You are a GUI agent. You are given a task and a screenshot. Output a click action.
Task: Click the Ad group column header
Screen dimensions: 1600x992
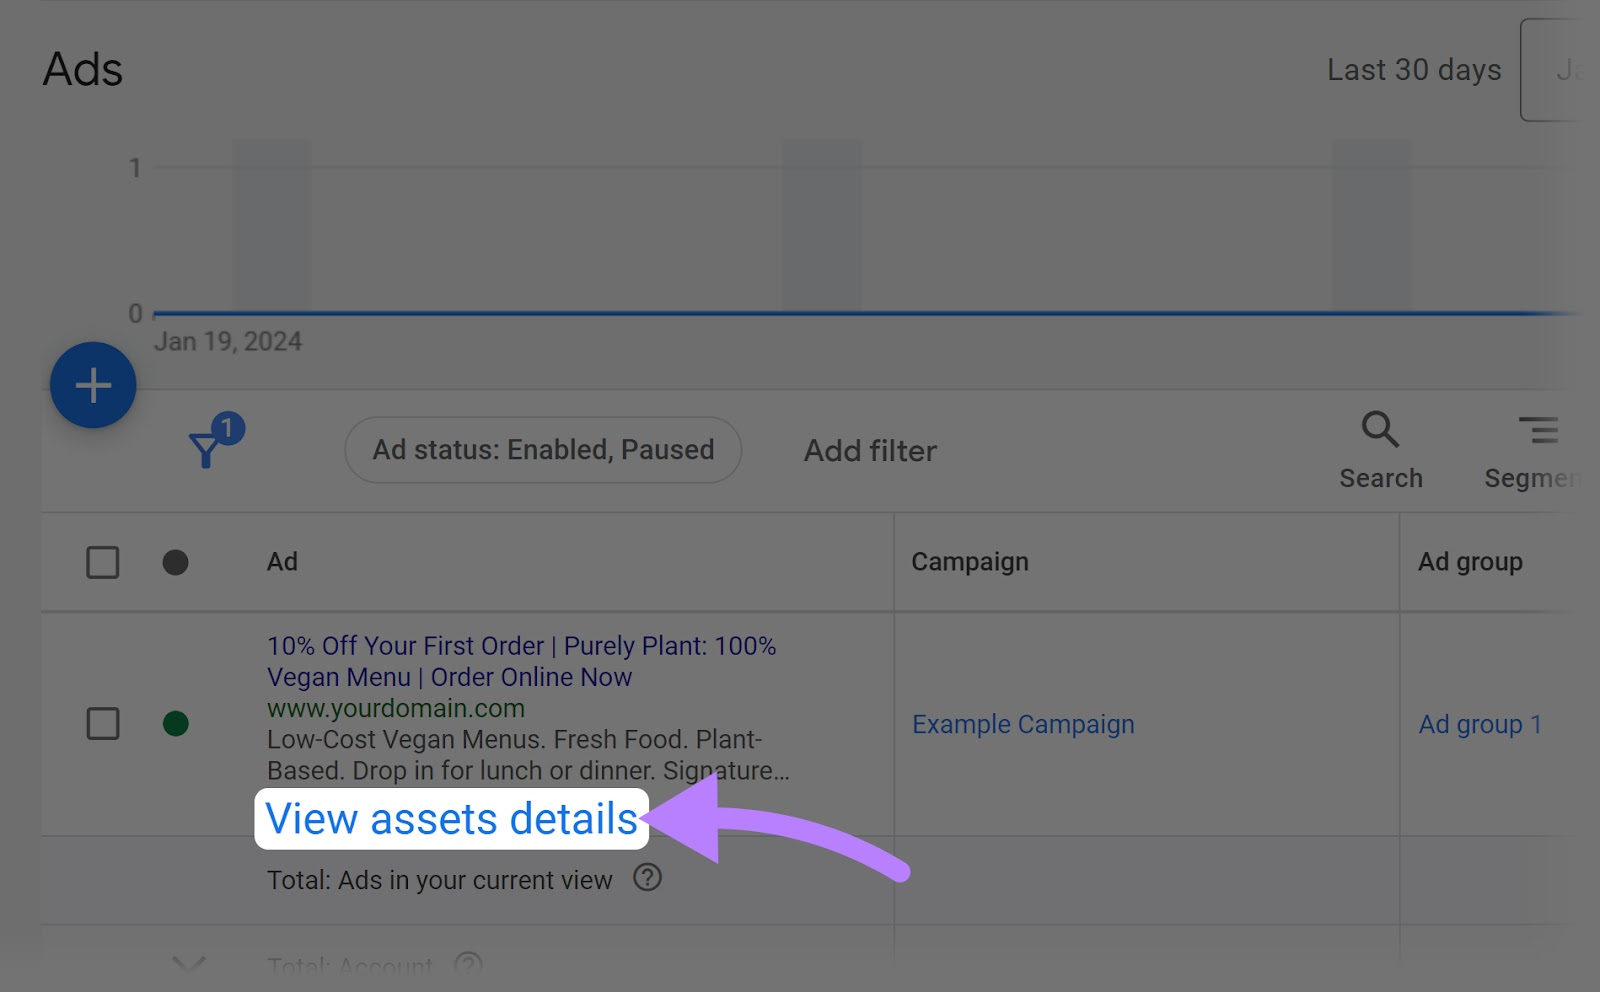click(1470, 562)
